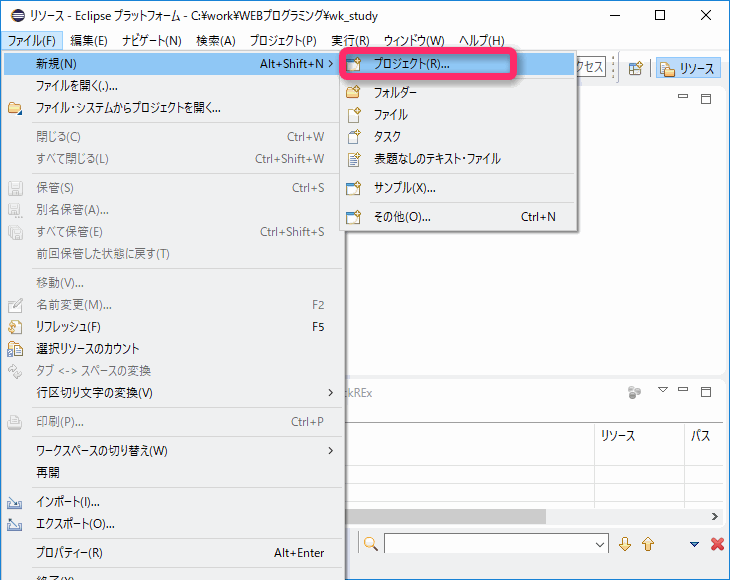Click the open-project folder icon in the file menu

point(15,108)
